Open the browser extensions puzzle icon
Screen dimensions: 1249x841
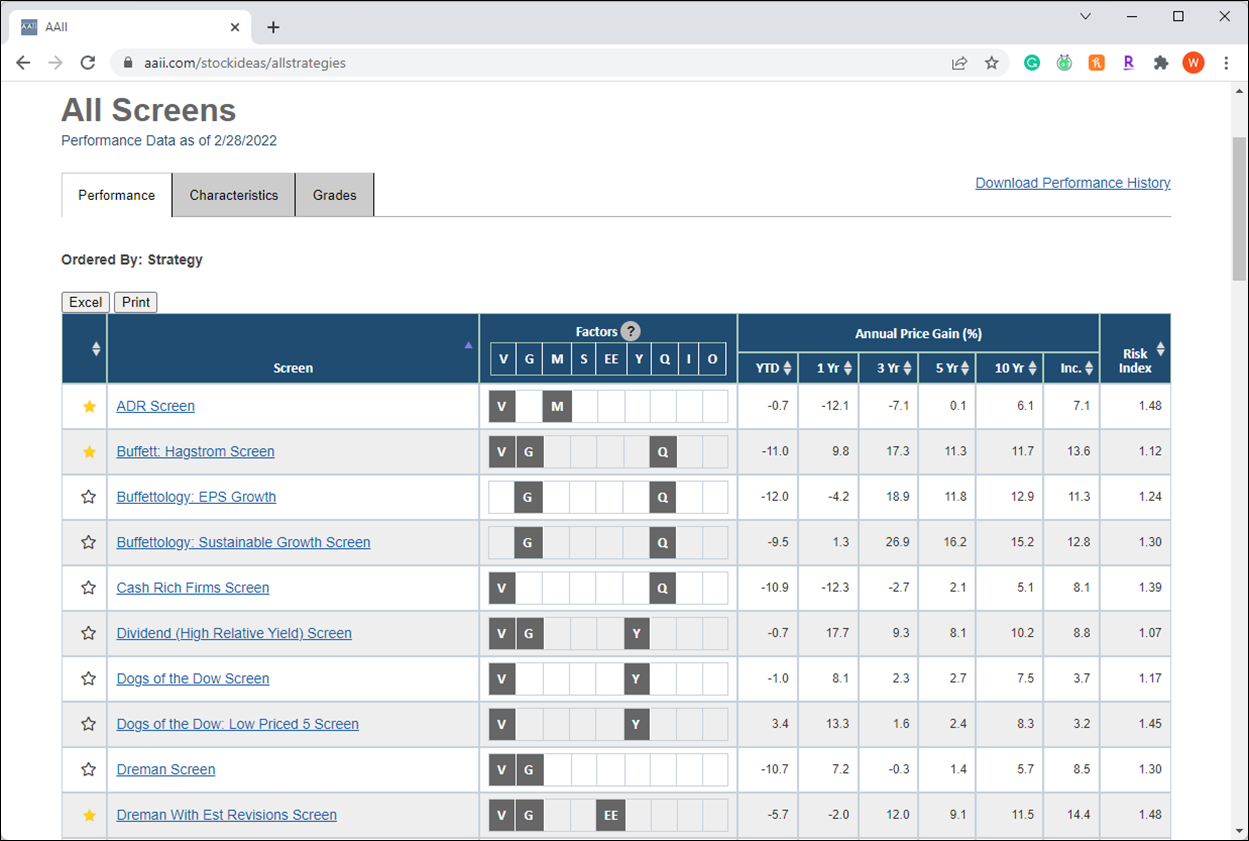pyautogui.click(x=1160, y=62)
